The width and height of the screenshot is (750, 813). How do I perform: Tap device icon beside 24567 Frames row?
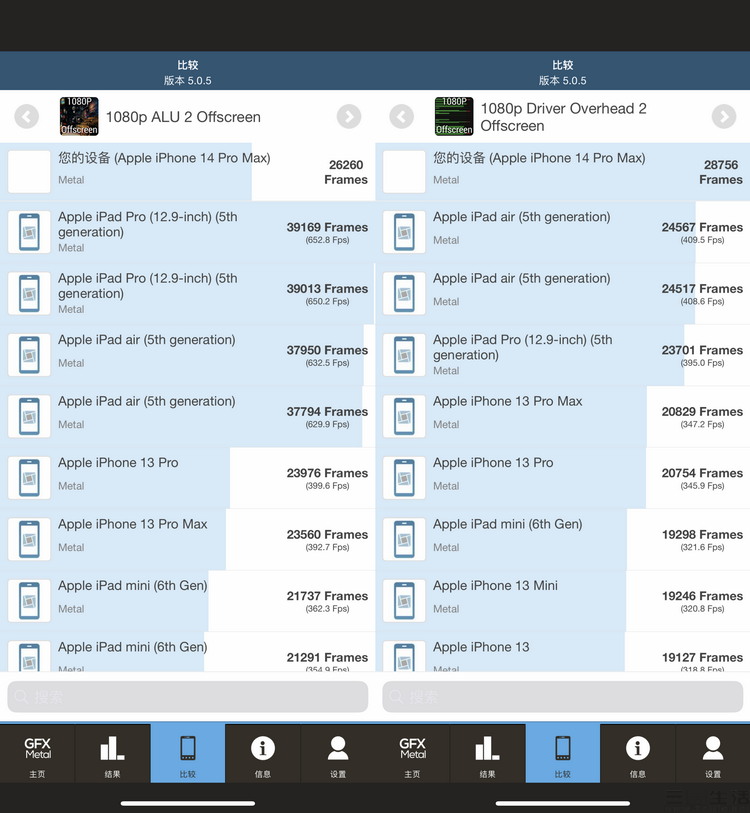[404, 232]
